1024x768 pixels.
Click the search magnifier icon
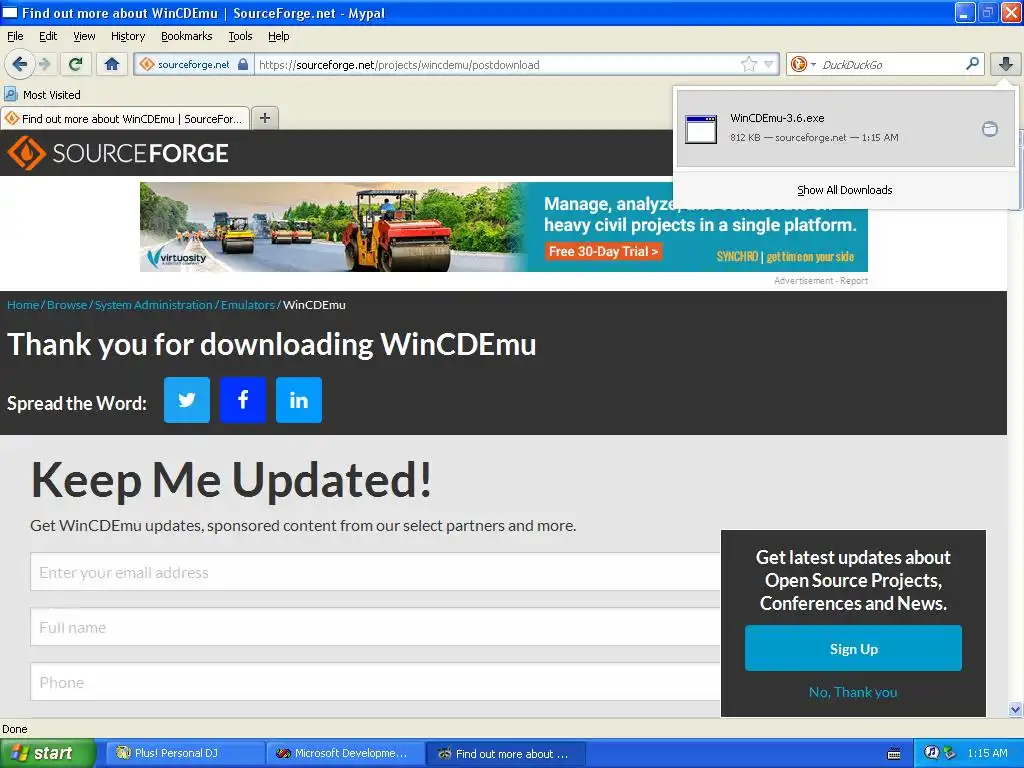coord(972,63)
